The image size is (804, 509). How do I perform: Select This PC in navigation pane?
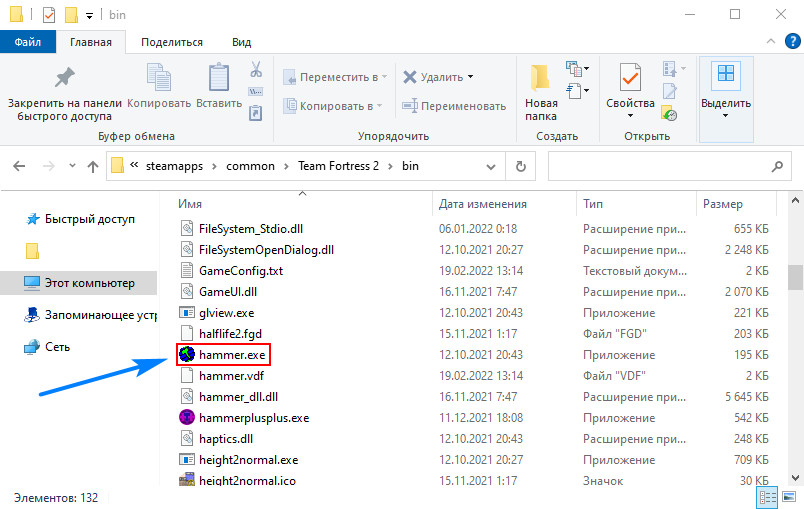[78, 283]
